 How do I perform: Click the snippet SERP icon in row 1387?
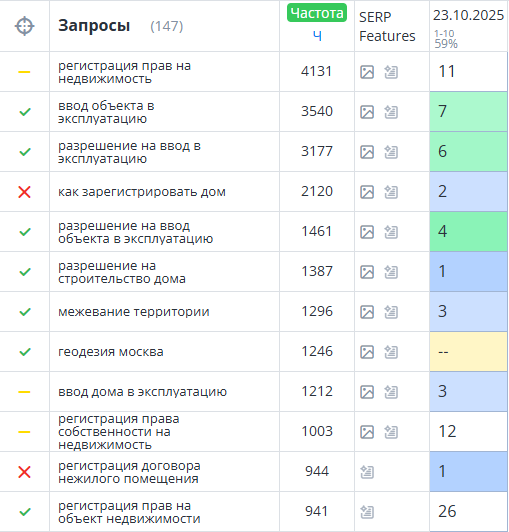[x=391, y=272]
